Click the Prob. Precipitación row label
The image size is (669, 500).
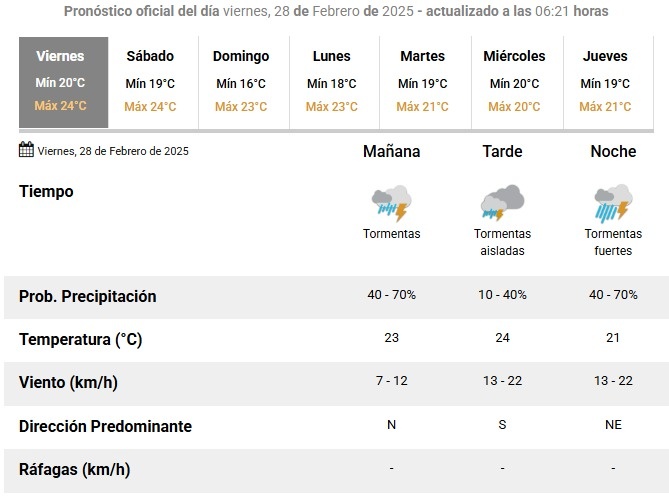tap(87, 297)
